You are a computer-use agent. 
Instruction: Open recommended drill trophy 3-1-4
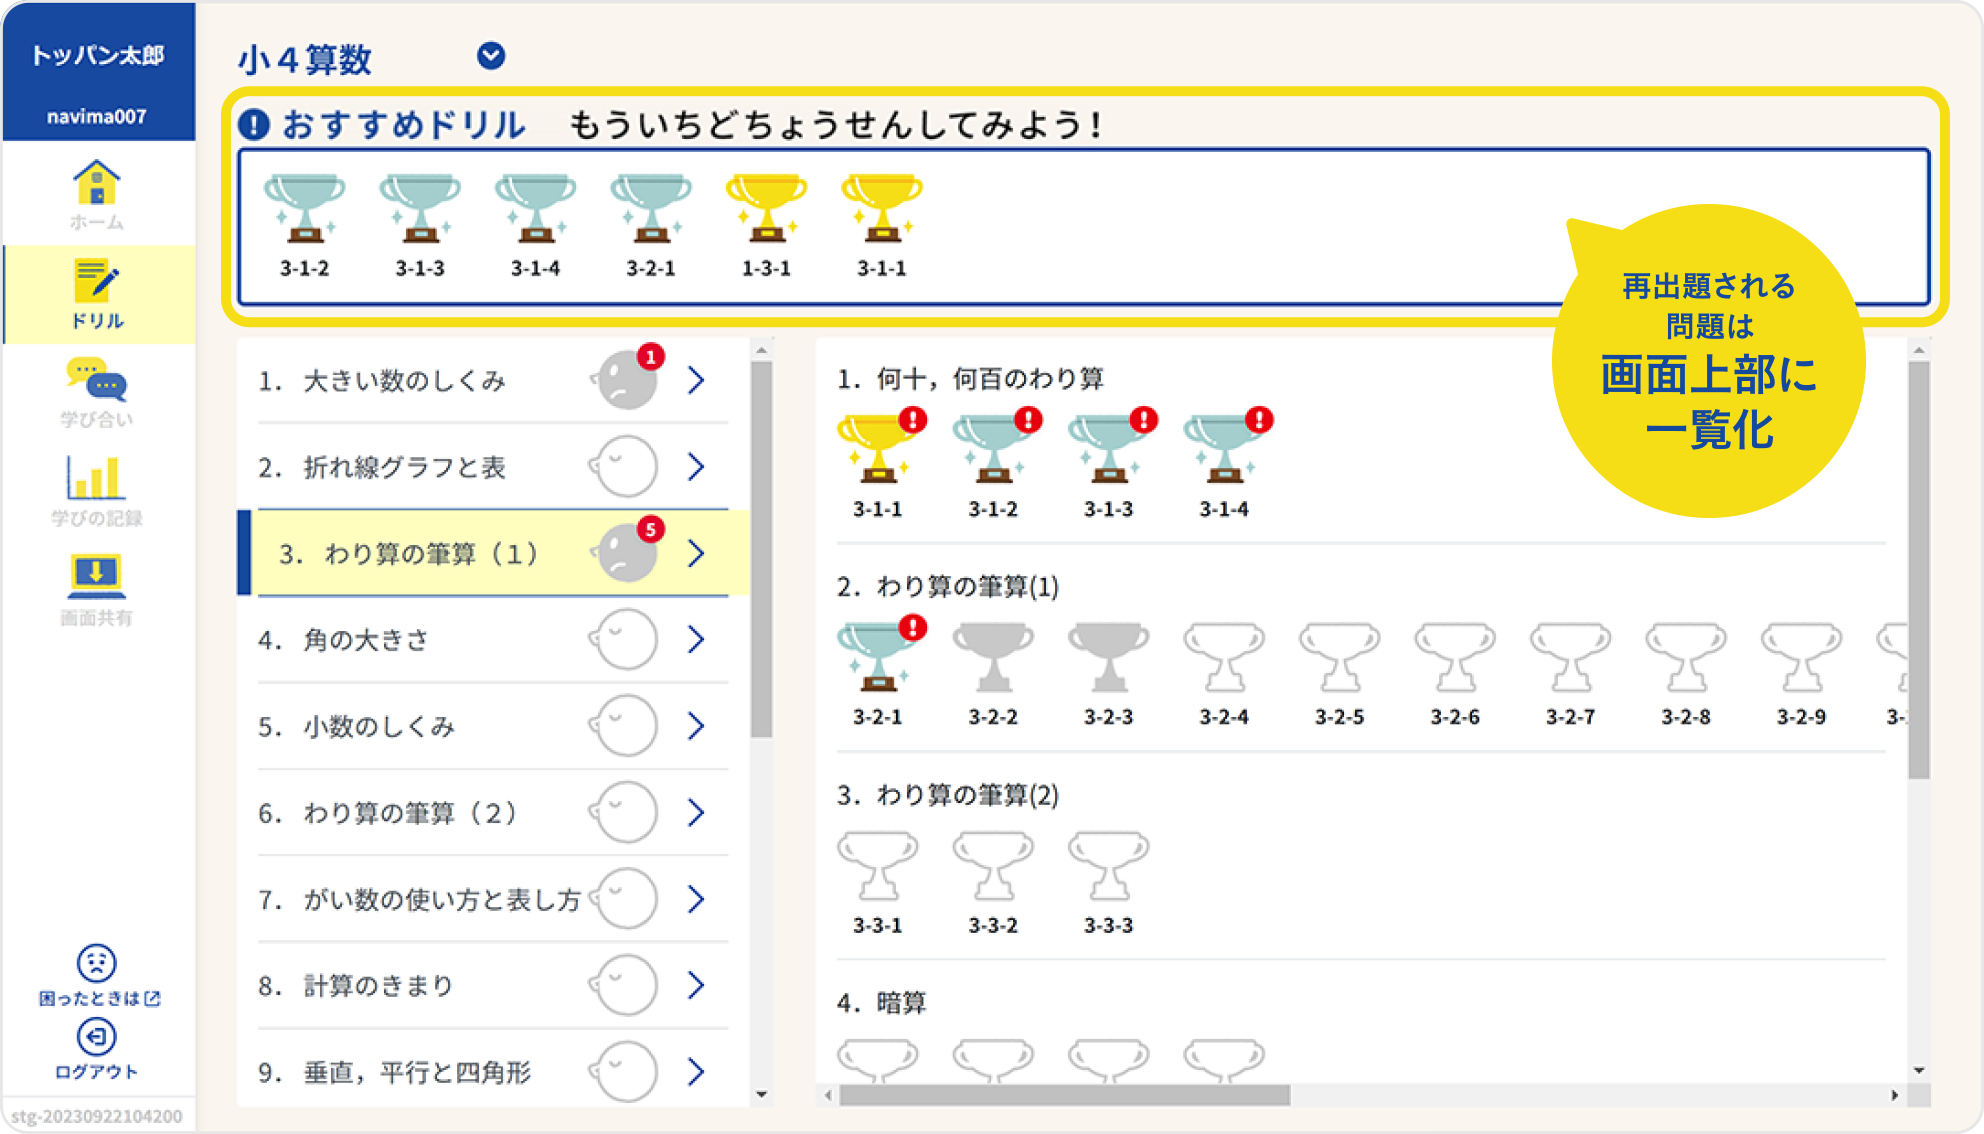click(x=536, y=208)
